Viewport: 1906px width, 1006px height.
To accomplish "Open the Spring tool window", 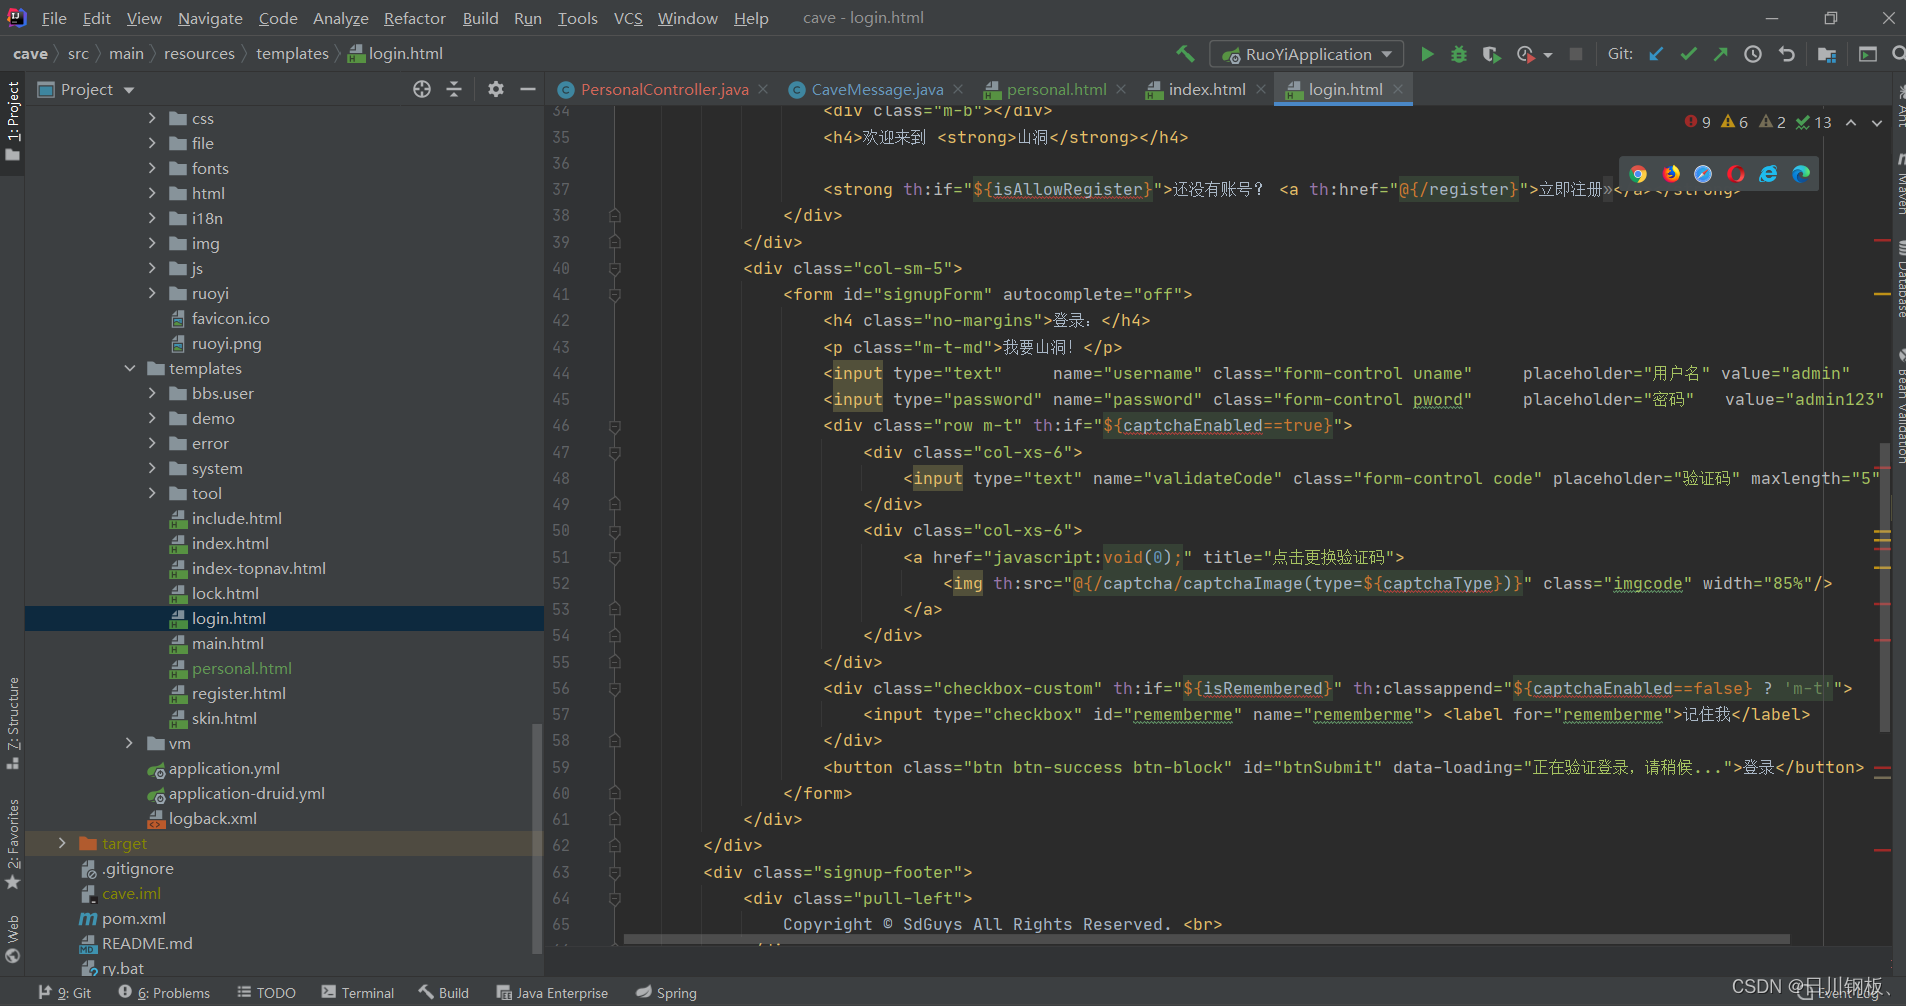I will click(666, 992).
